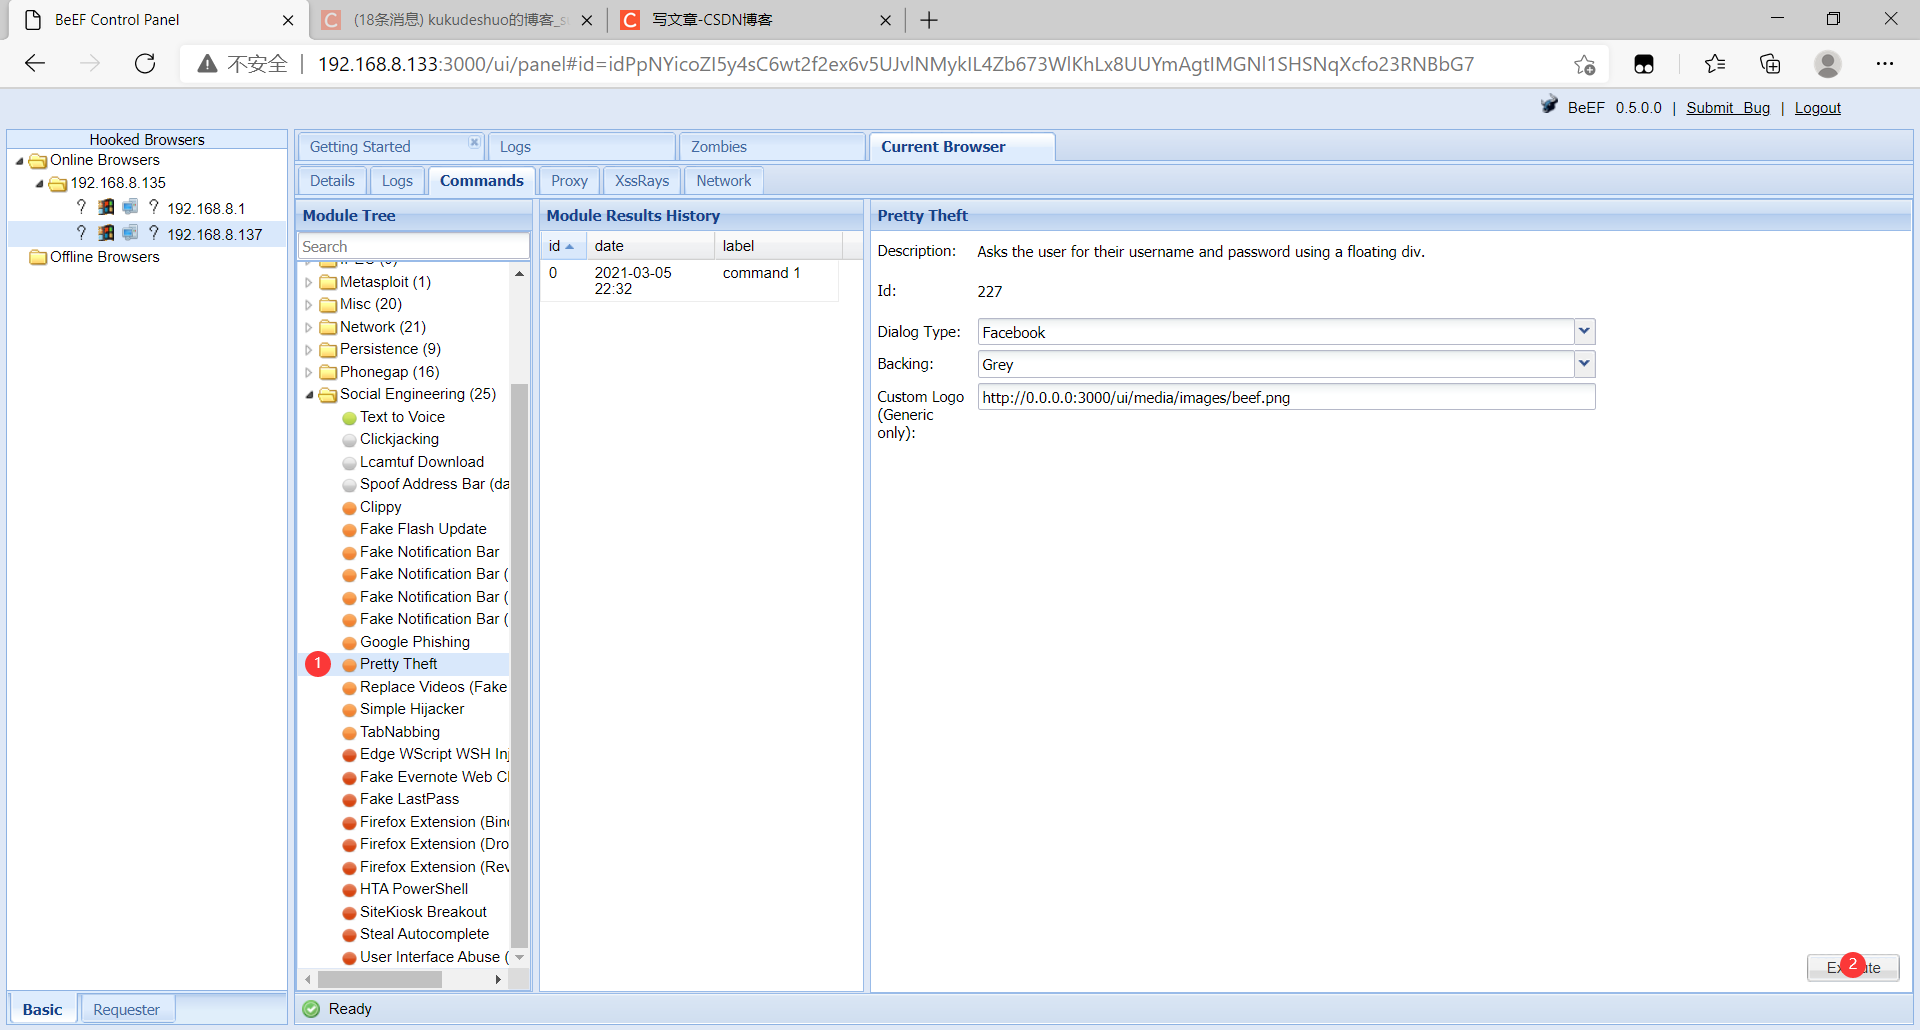Click the Offline Browsers folder icon
This screenshot has height=1030, width=1920.
[x=38, y=258]
